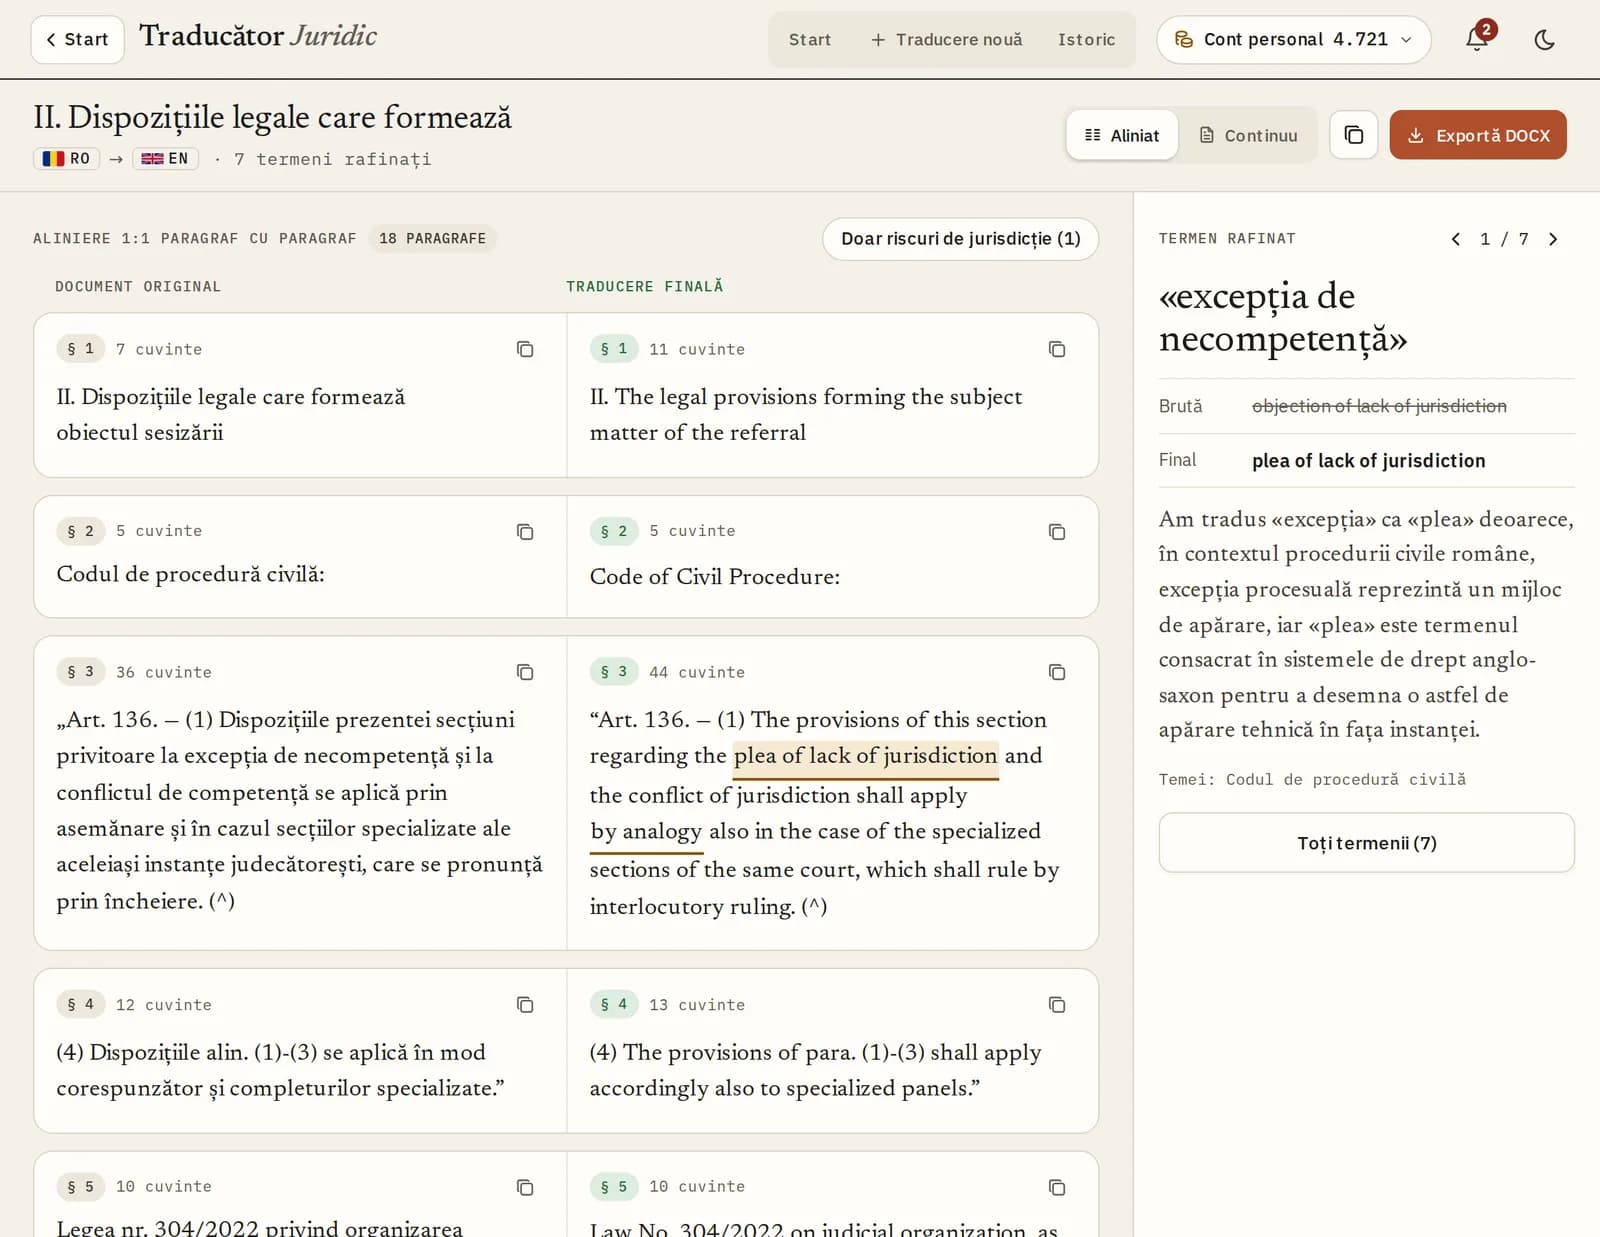This screenshot has height=1237, width=1600.
Task: Click the RO source language badge
Action: click(67, 158)
